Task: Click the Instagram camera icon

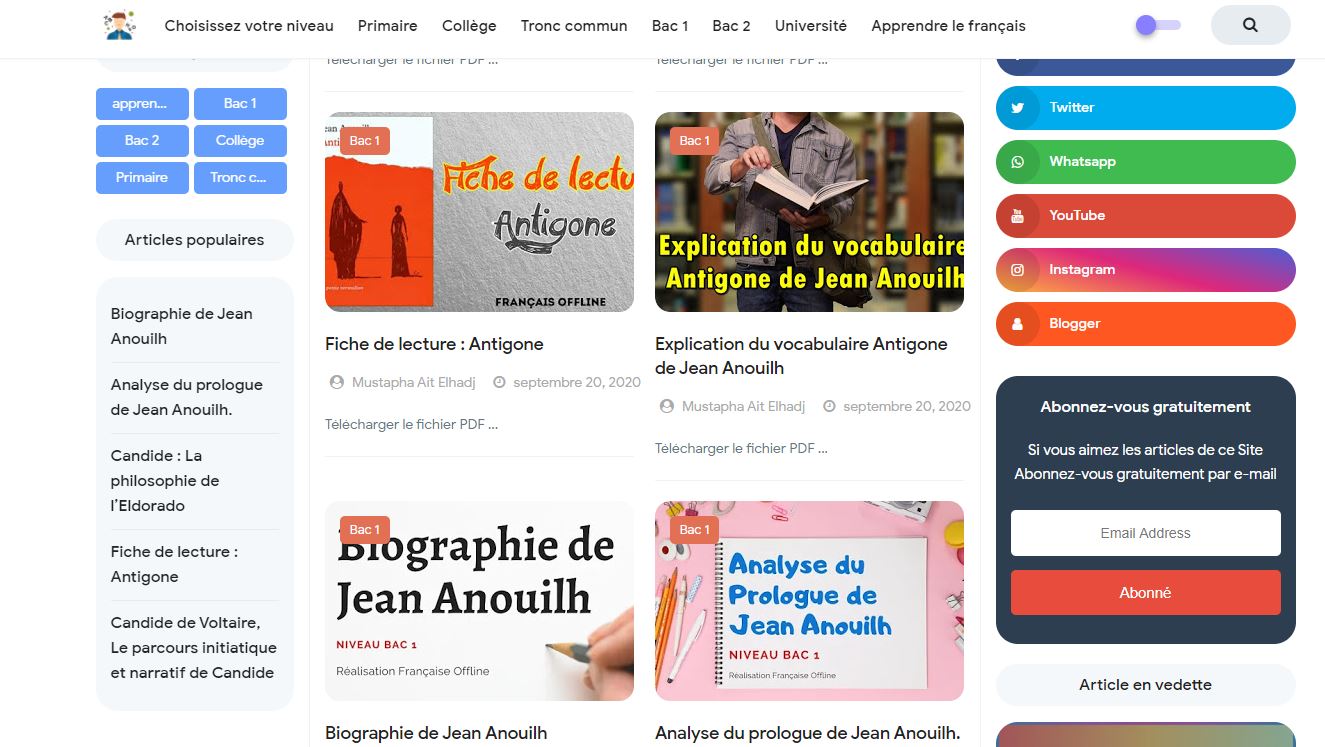Action: [1018, 270]
